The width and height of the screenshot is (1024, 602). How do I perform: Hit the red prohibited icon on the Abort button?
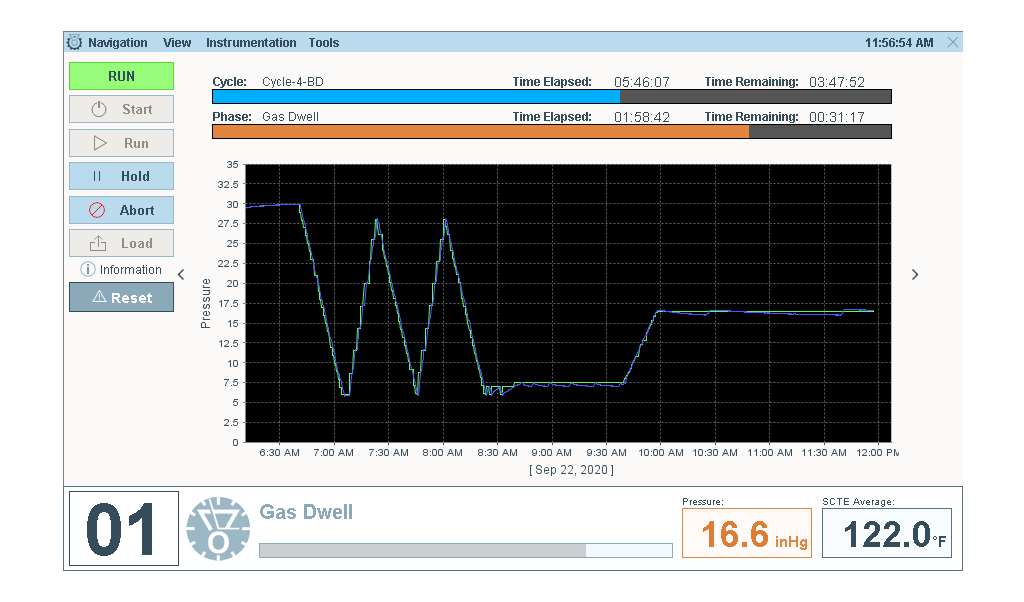tap(98, 211)
